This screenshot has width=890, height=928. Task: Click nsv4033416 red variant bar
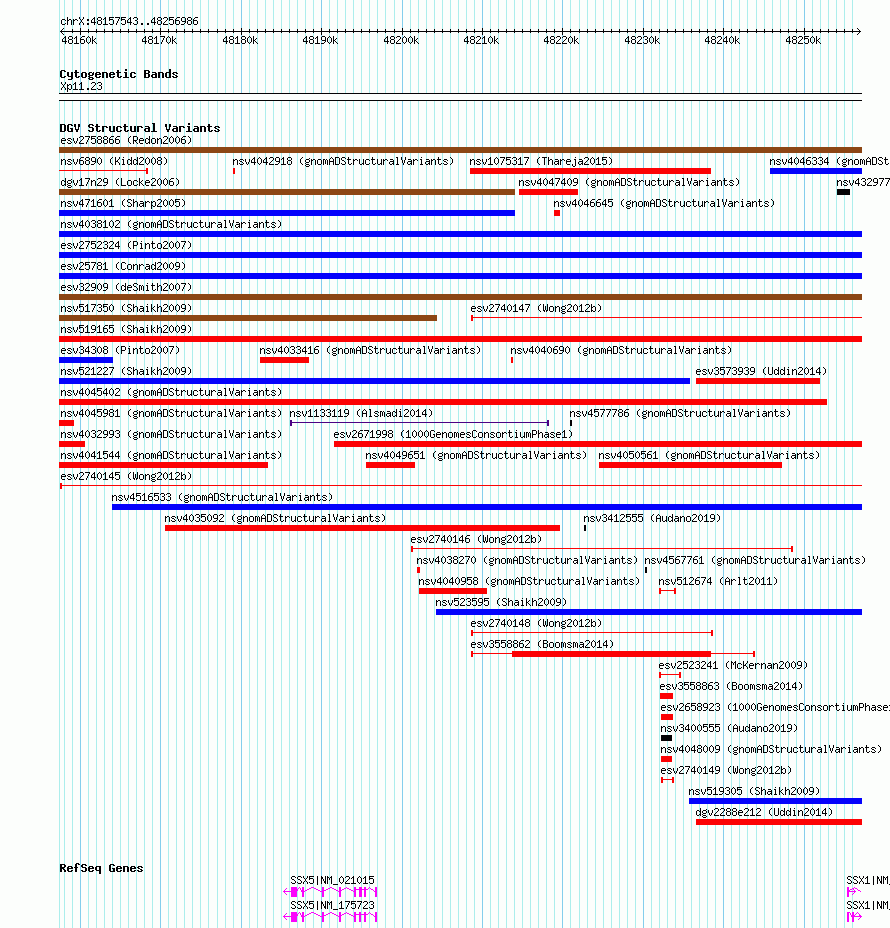(284, 360)
